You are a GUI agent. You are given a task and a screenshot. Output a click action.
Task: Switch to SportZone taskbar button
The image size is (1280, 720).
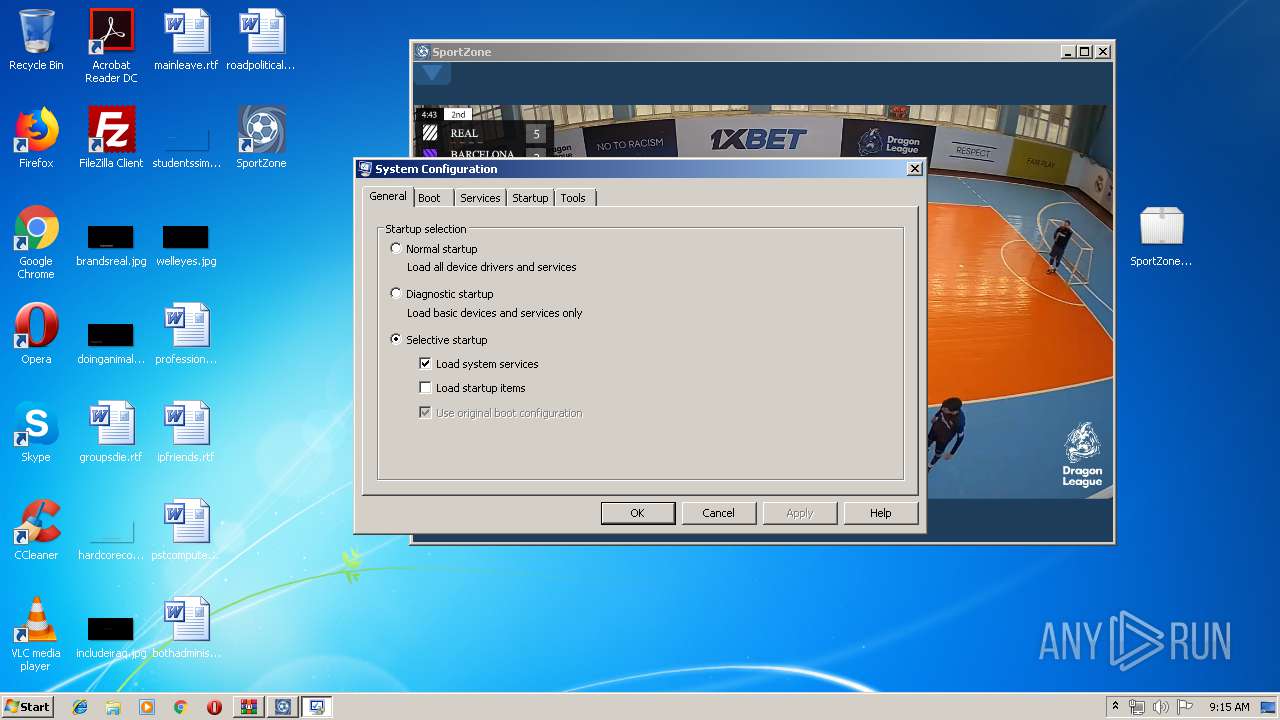point(283,707)
